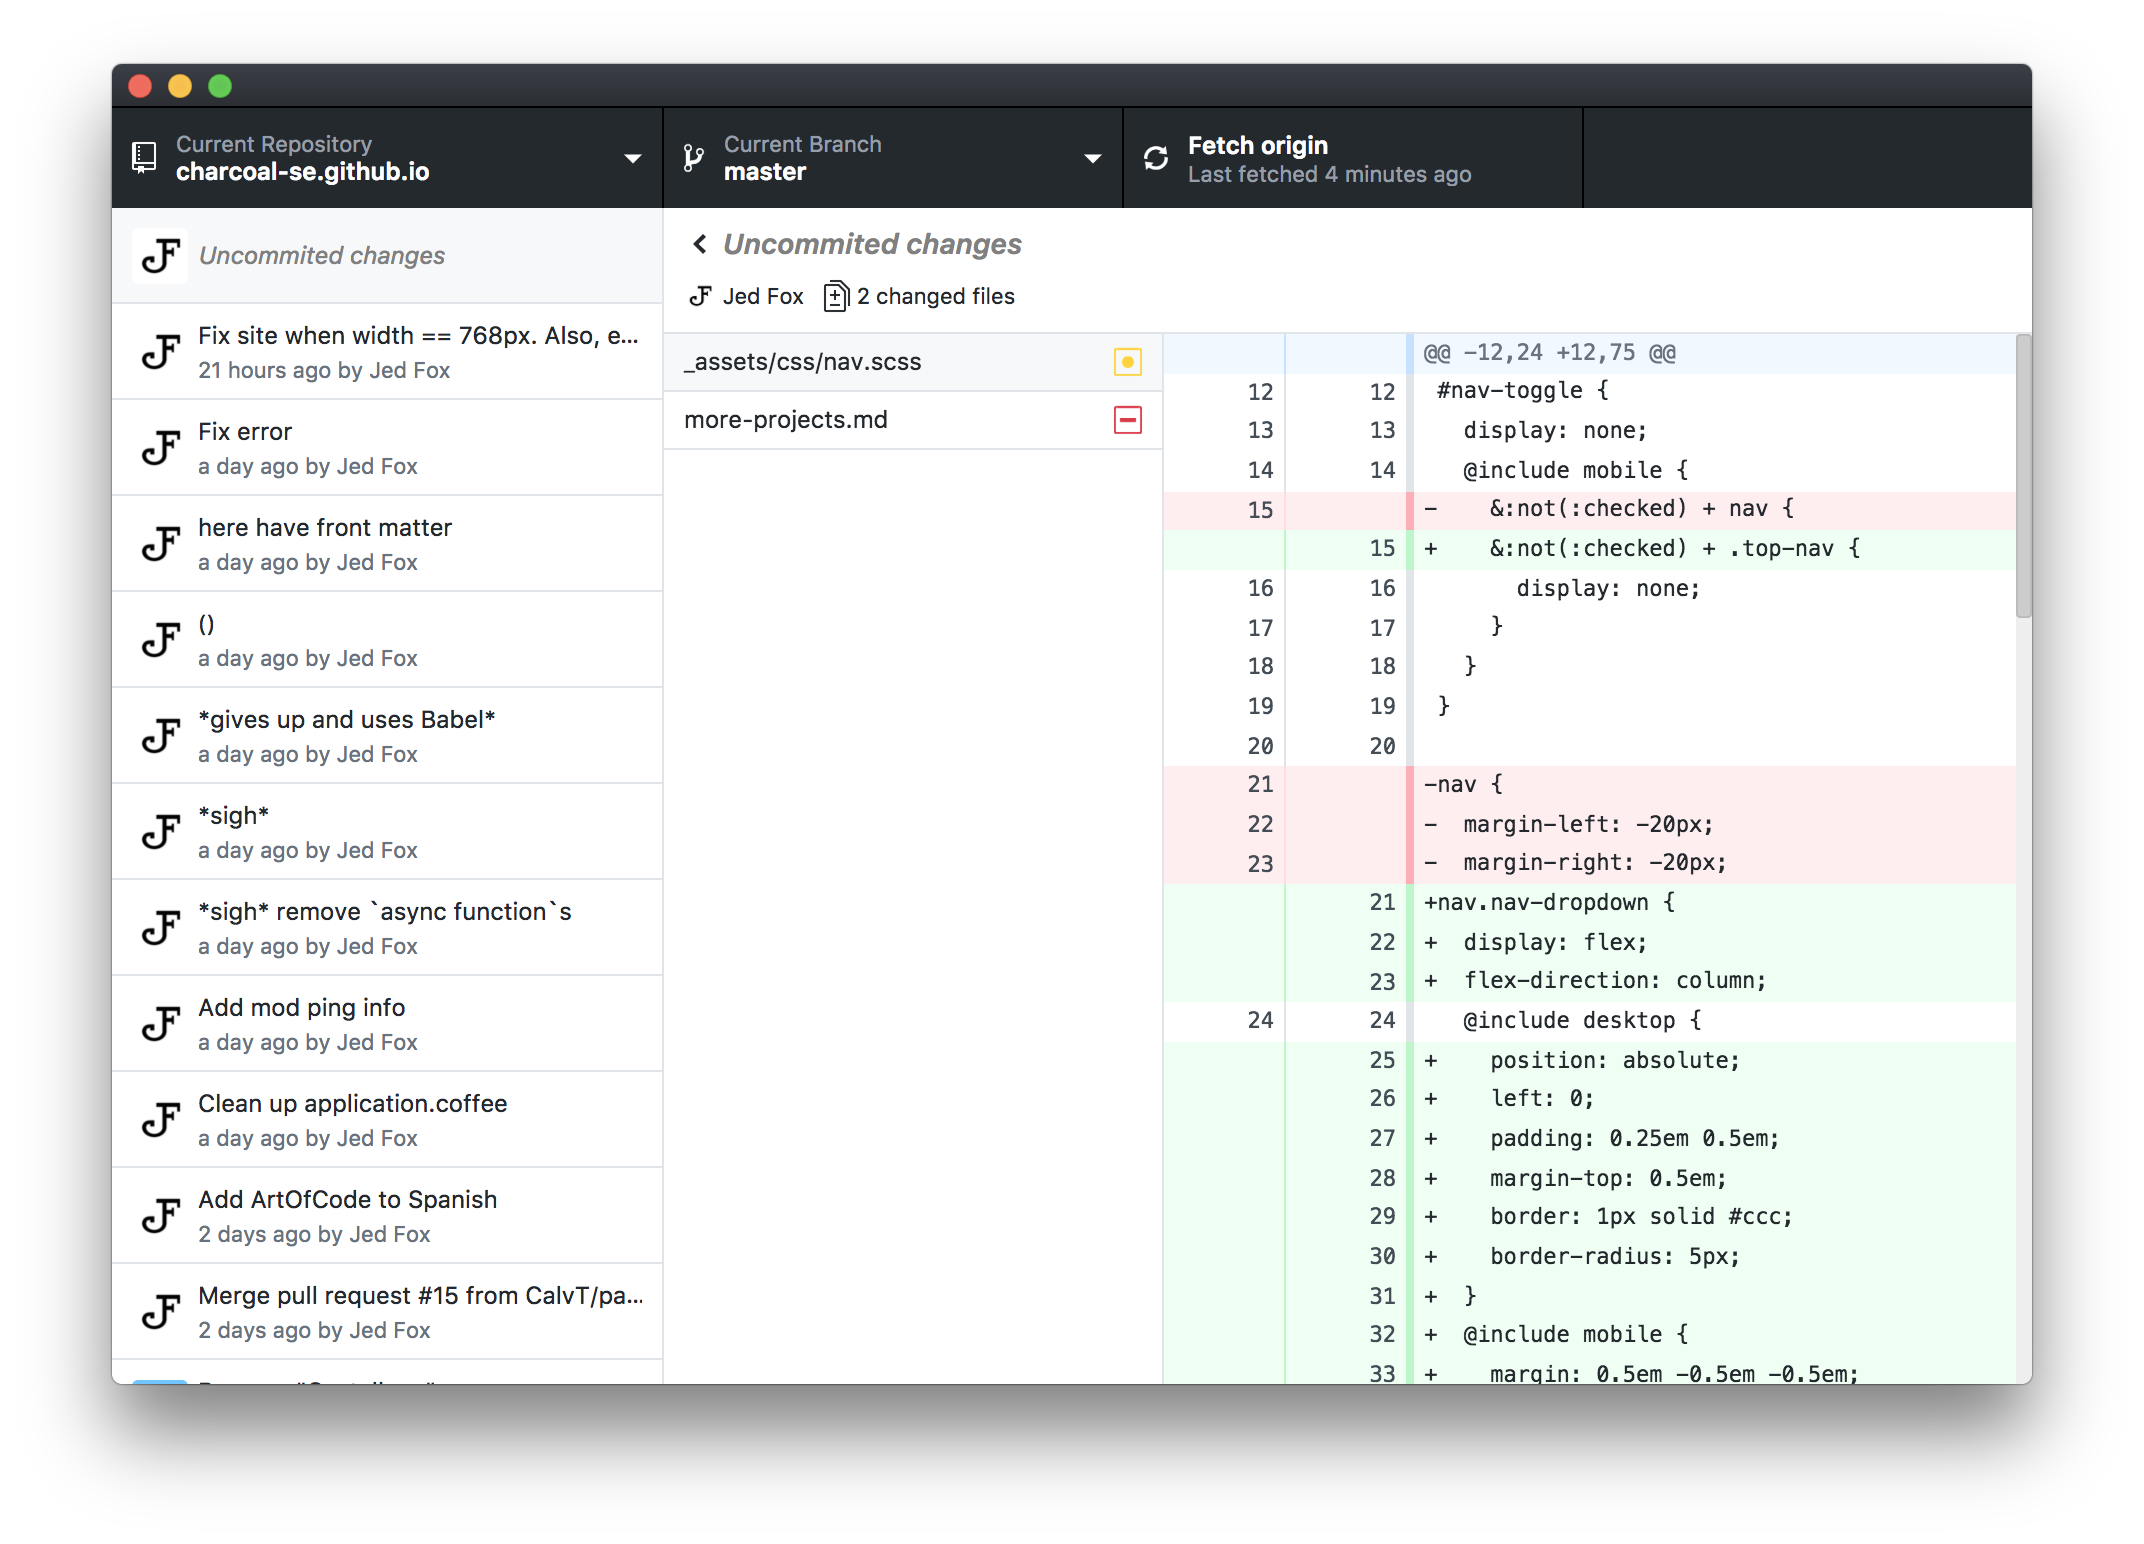
Task: Click avatar next to Uncommited changes in sidebar
Action: (x=160, y=256)
